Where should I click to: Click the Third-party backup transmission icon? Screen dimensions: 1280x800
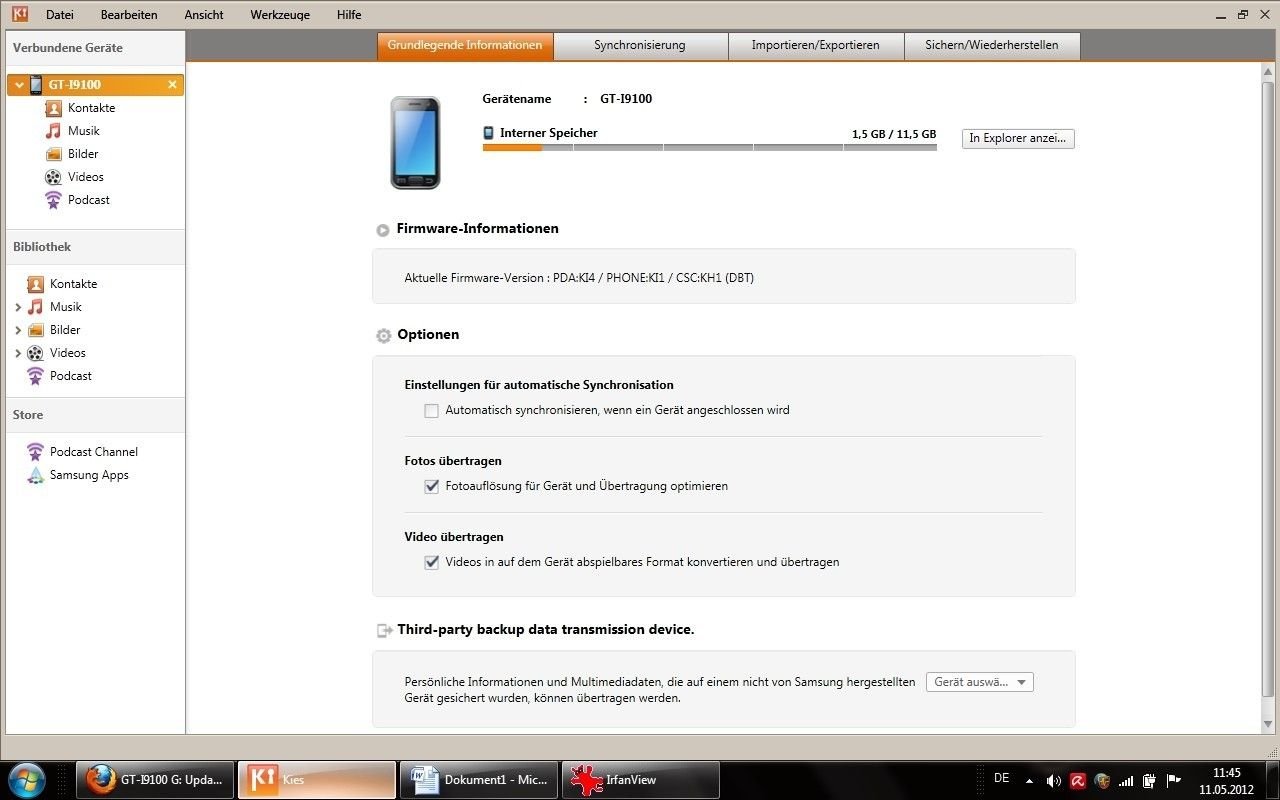[x=384, y=630]
